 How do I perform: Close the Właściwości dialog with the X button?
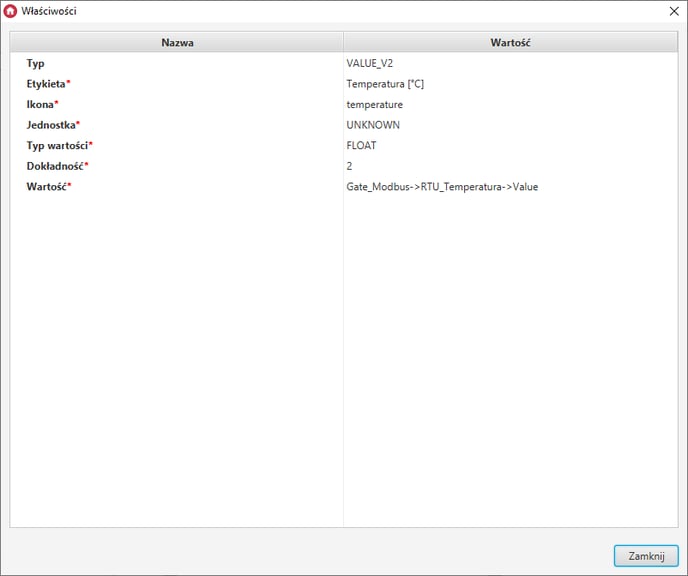tap(674, 11)
